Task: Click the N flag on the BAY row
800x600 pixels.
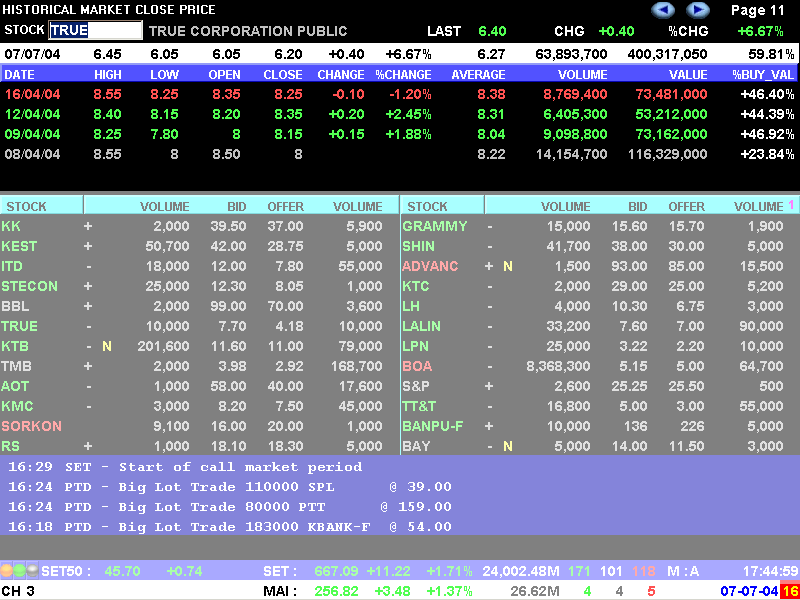Action: click(508, 446)
